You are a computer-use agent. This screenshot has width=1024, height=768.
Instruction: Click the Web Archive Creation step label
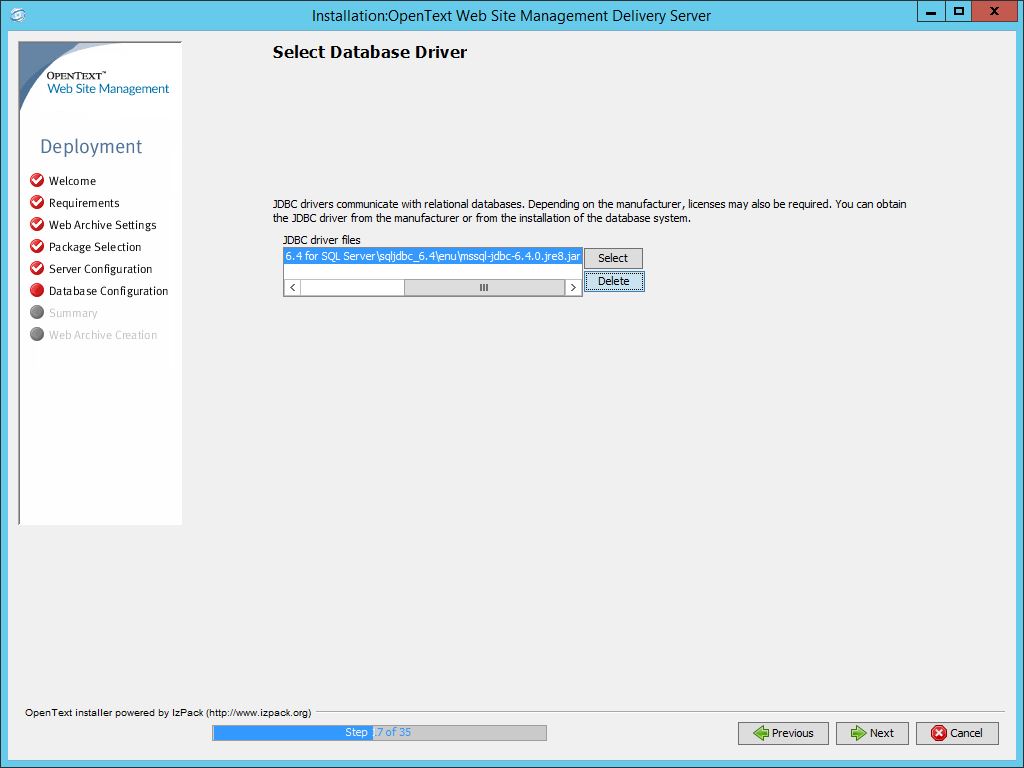point(103,335)
